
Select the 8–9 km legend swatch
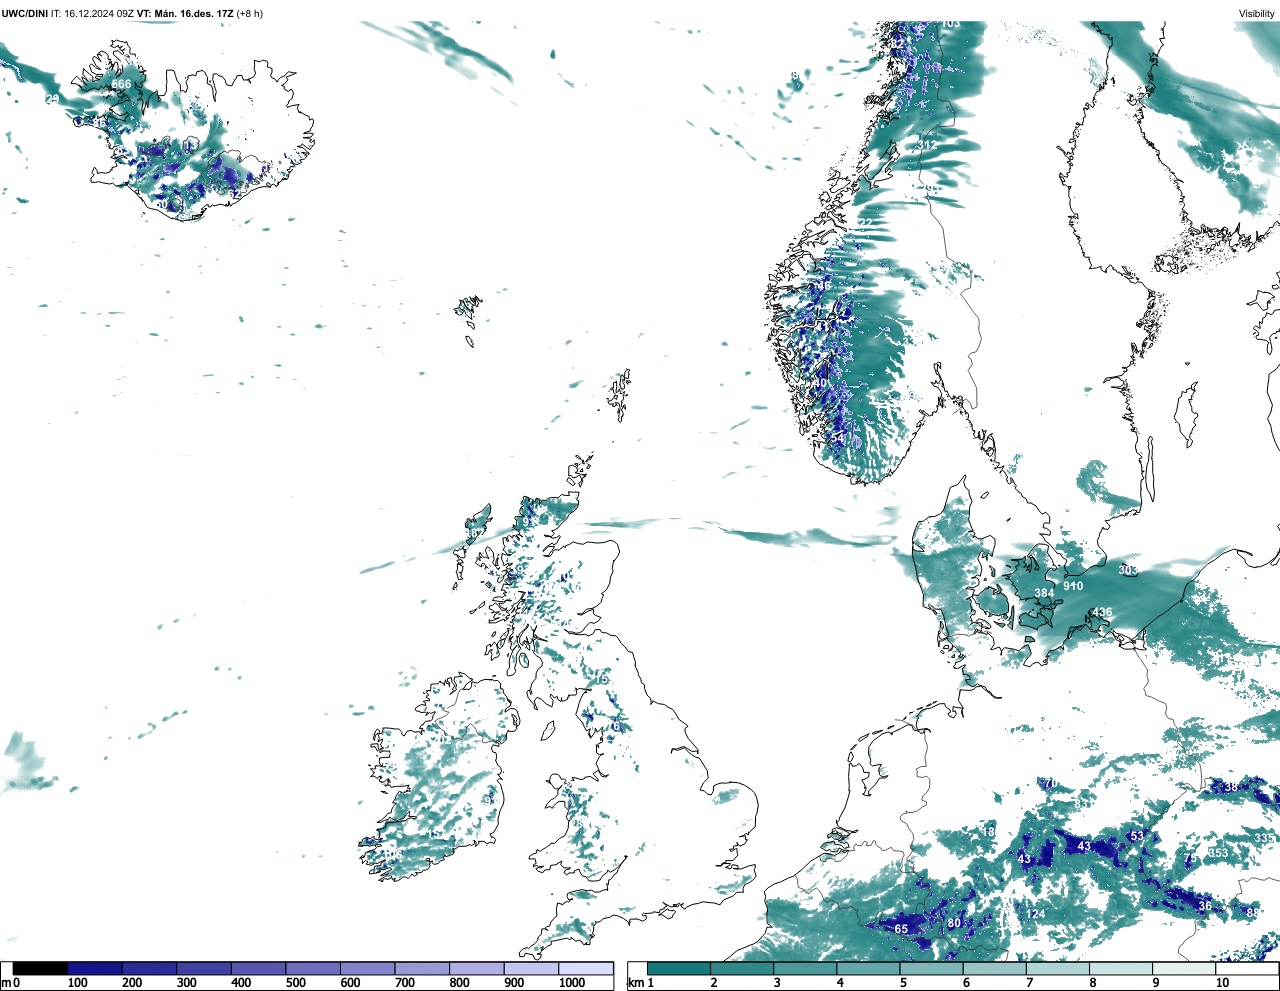[1120, 968]
